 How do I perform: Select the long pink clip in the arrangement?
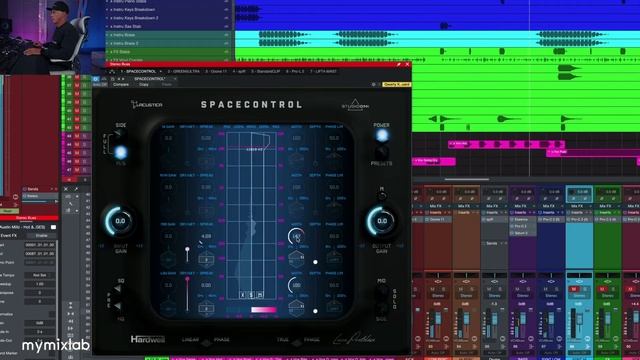(506, 144)
